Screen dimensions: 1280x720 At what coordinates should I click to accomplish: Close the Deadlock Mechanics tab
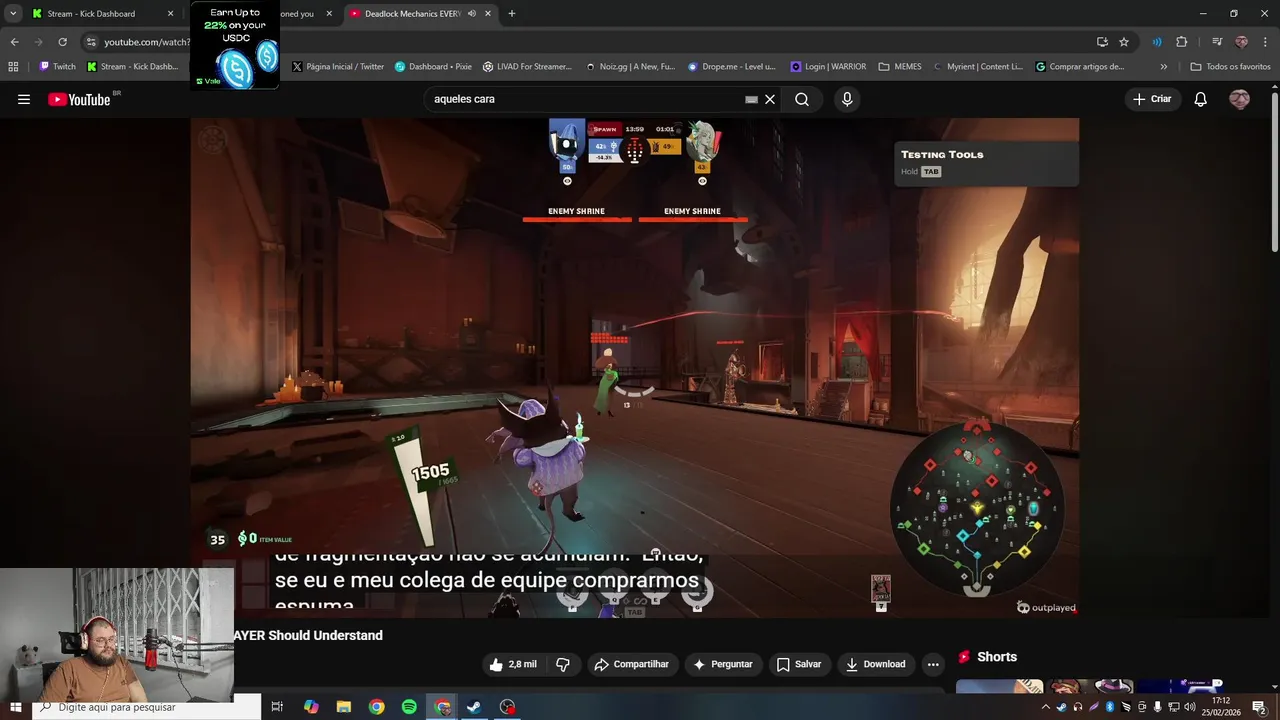click(488, 14)
